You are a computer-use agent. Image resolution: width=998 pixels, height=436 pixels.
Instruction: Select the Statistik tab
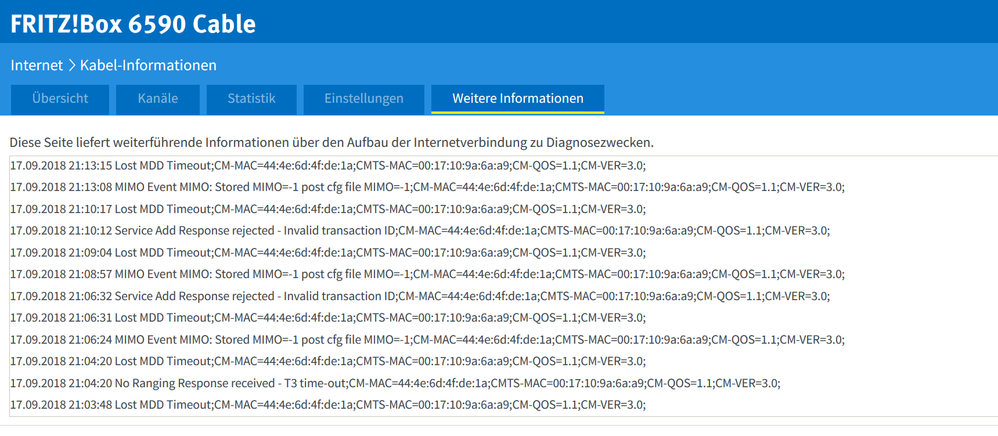coord(251,99)
